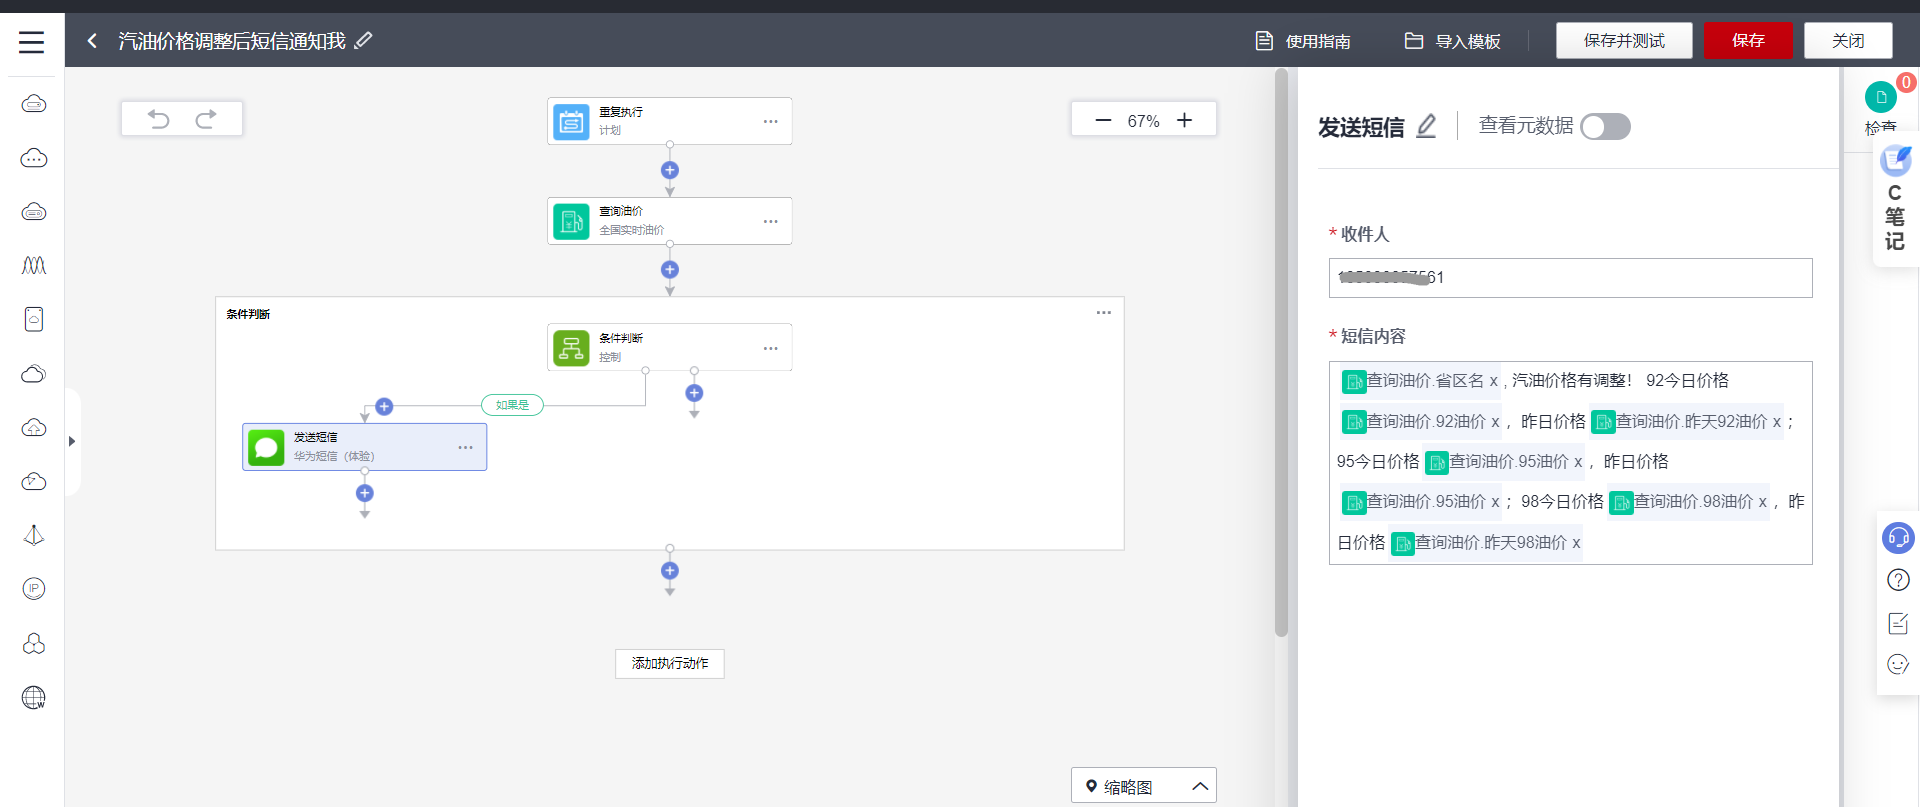Open the first cloud icon in sidebar
1920x807 pixels.
(34, 104)
